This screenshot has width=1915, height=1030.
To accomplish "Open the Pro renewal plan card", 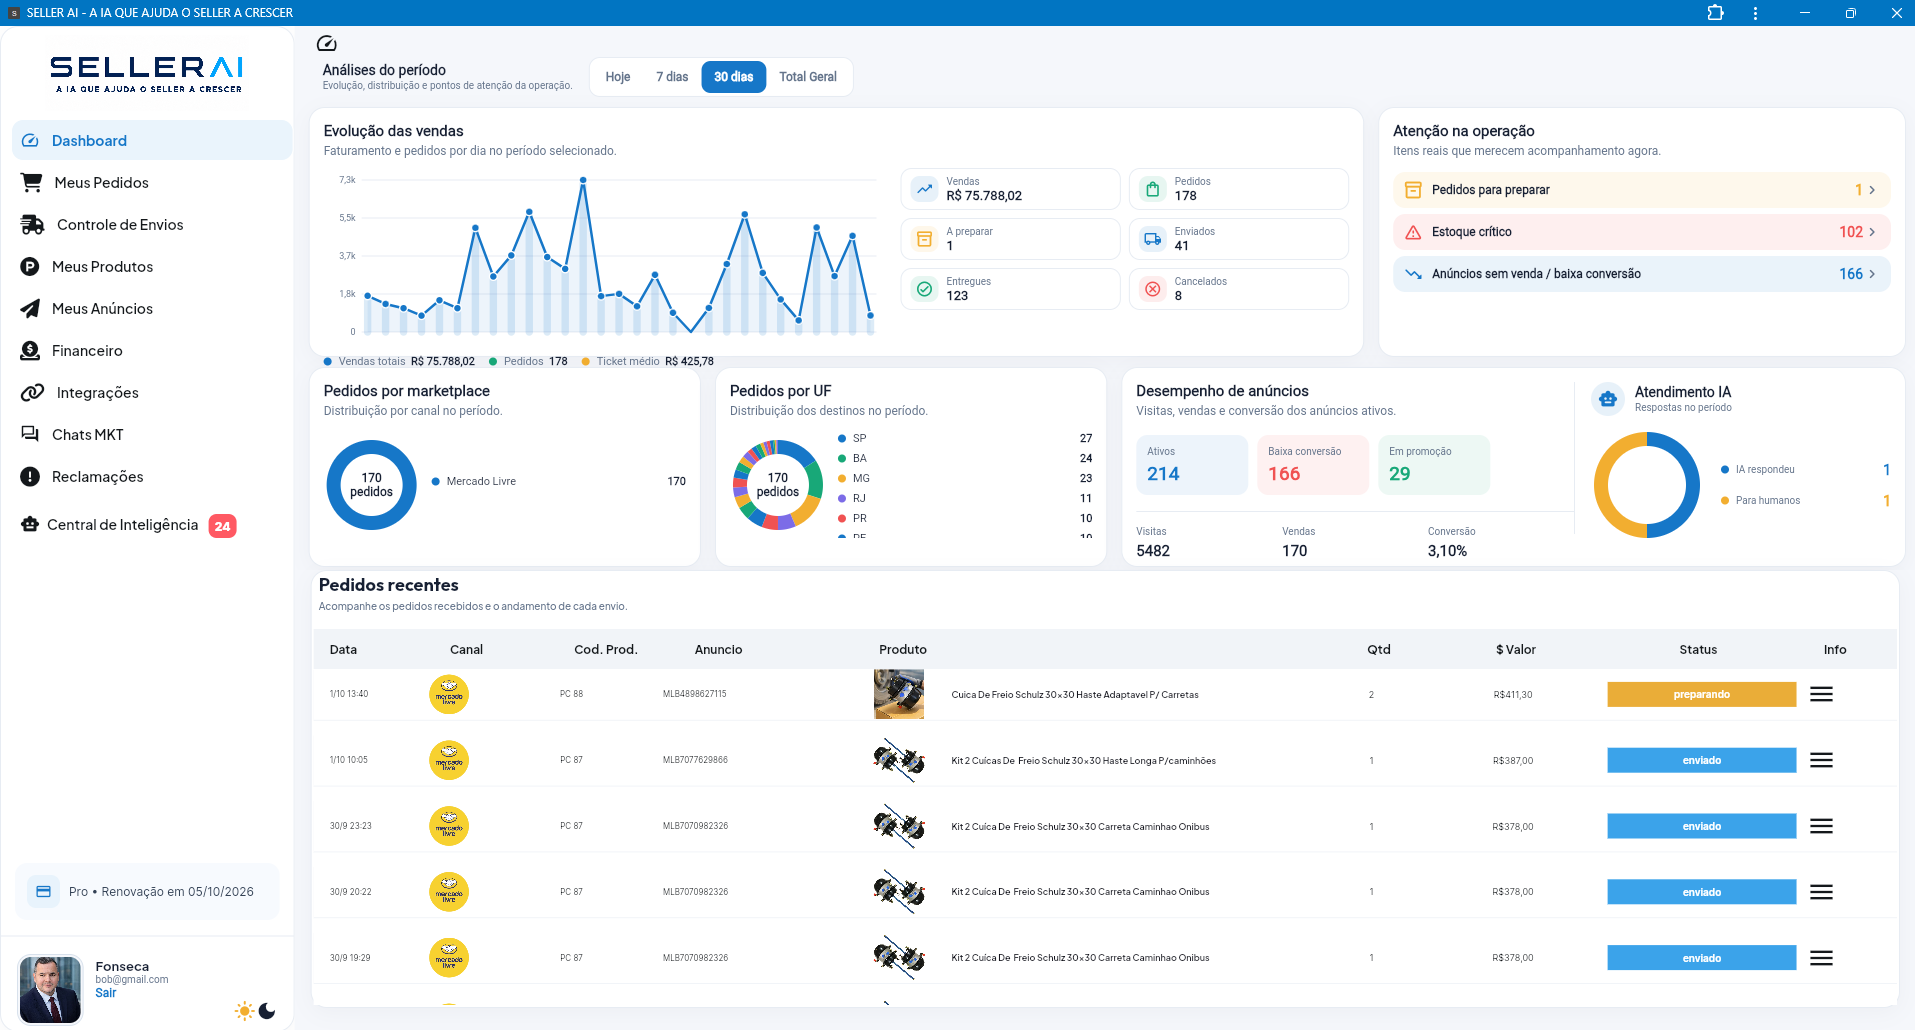I will (147, 891).
